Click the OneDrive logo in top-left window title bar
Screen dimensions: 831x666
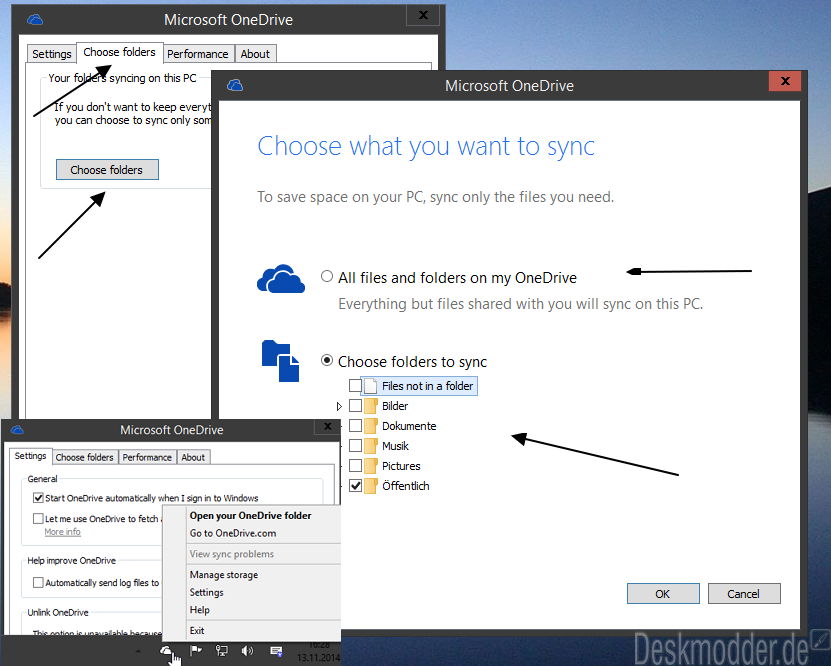(x=35, y=20)
